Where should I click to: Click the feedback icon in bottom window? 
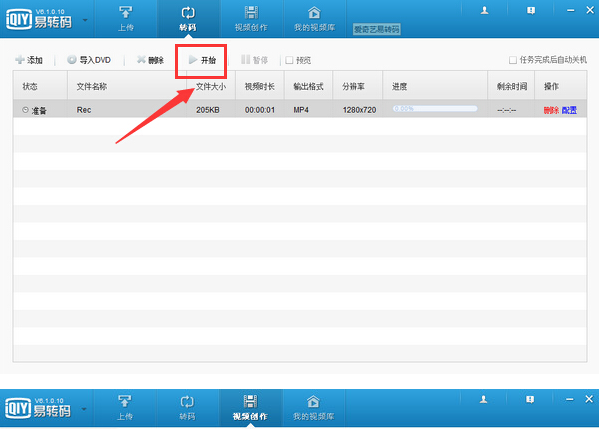click(x=530, y=400)
